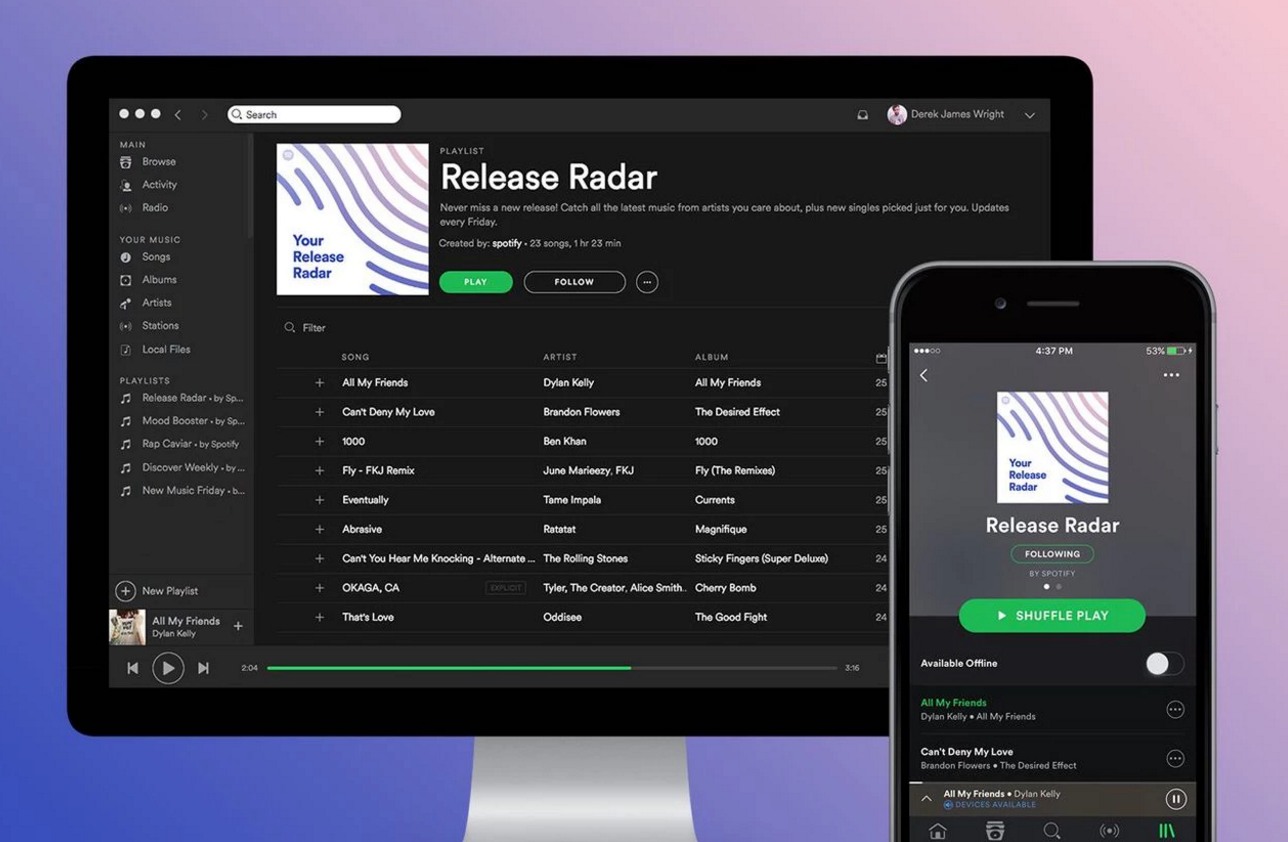Screen dimensions: 1288x842
Task: Click the Filter field above the track list
Action: pyautogui.click(x=305, y=328)
